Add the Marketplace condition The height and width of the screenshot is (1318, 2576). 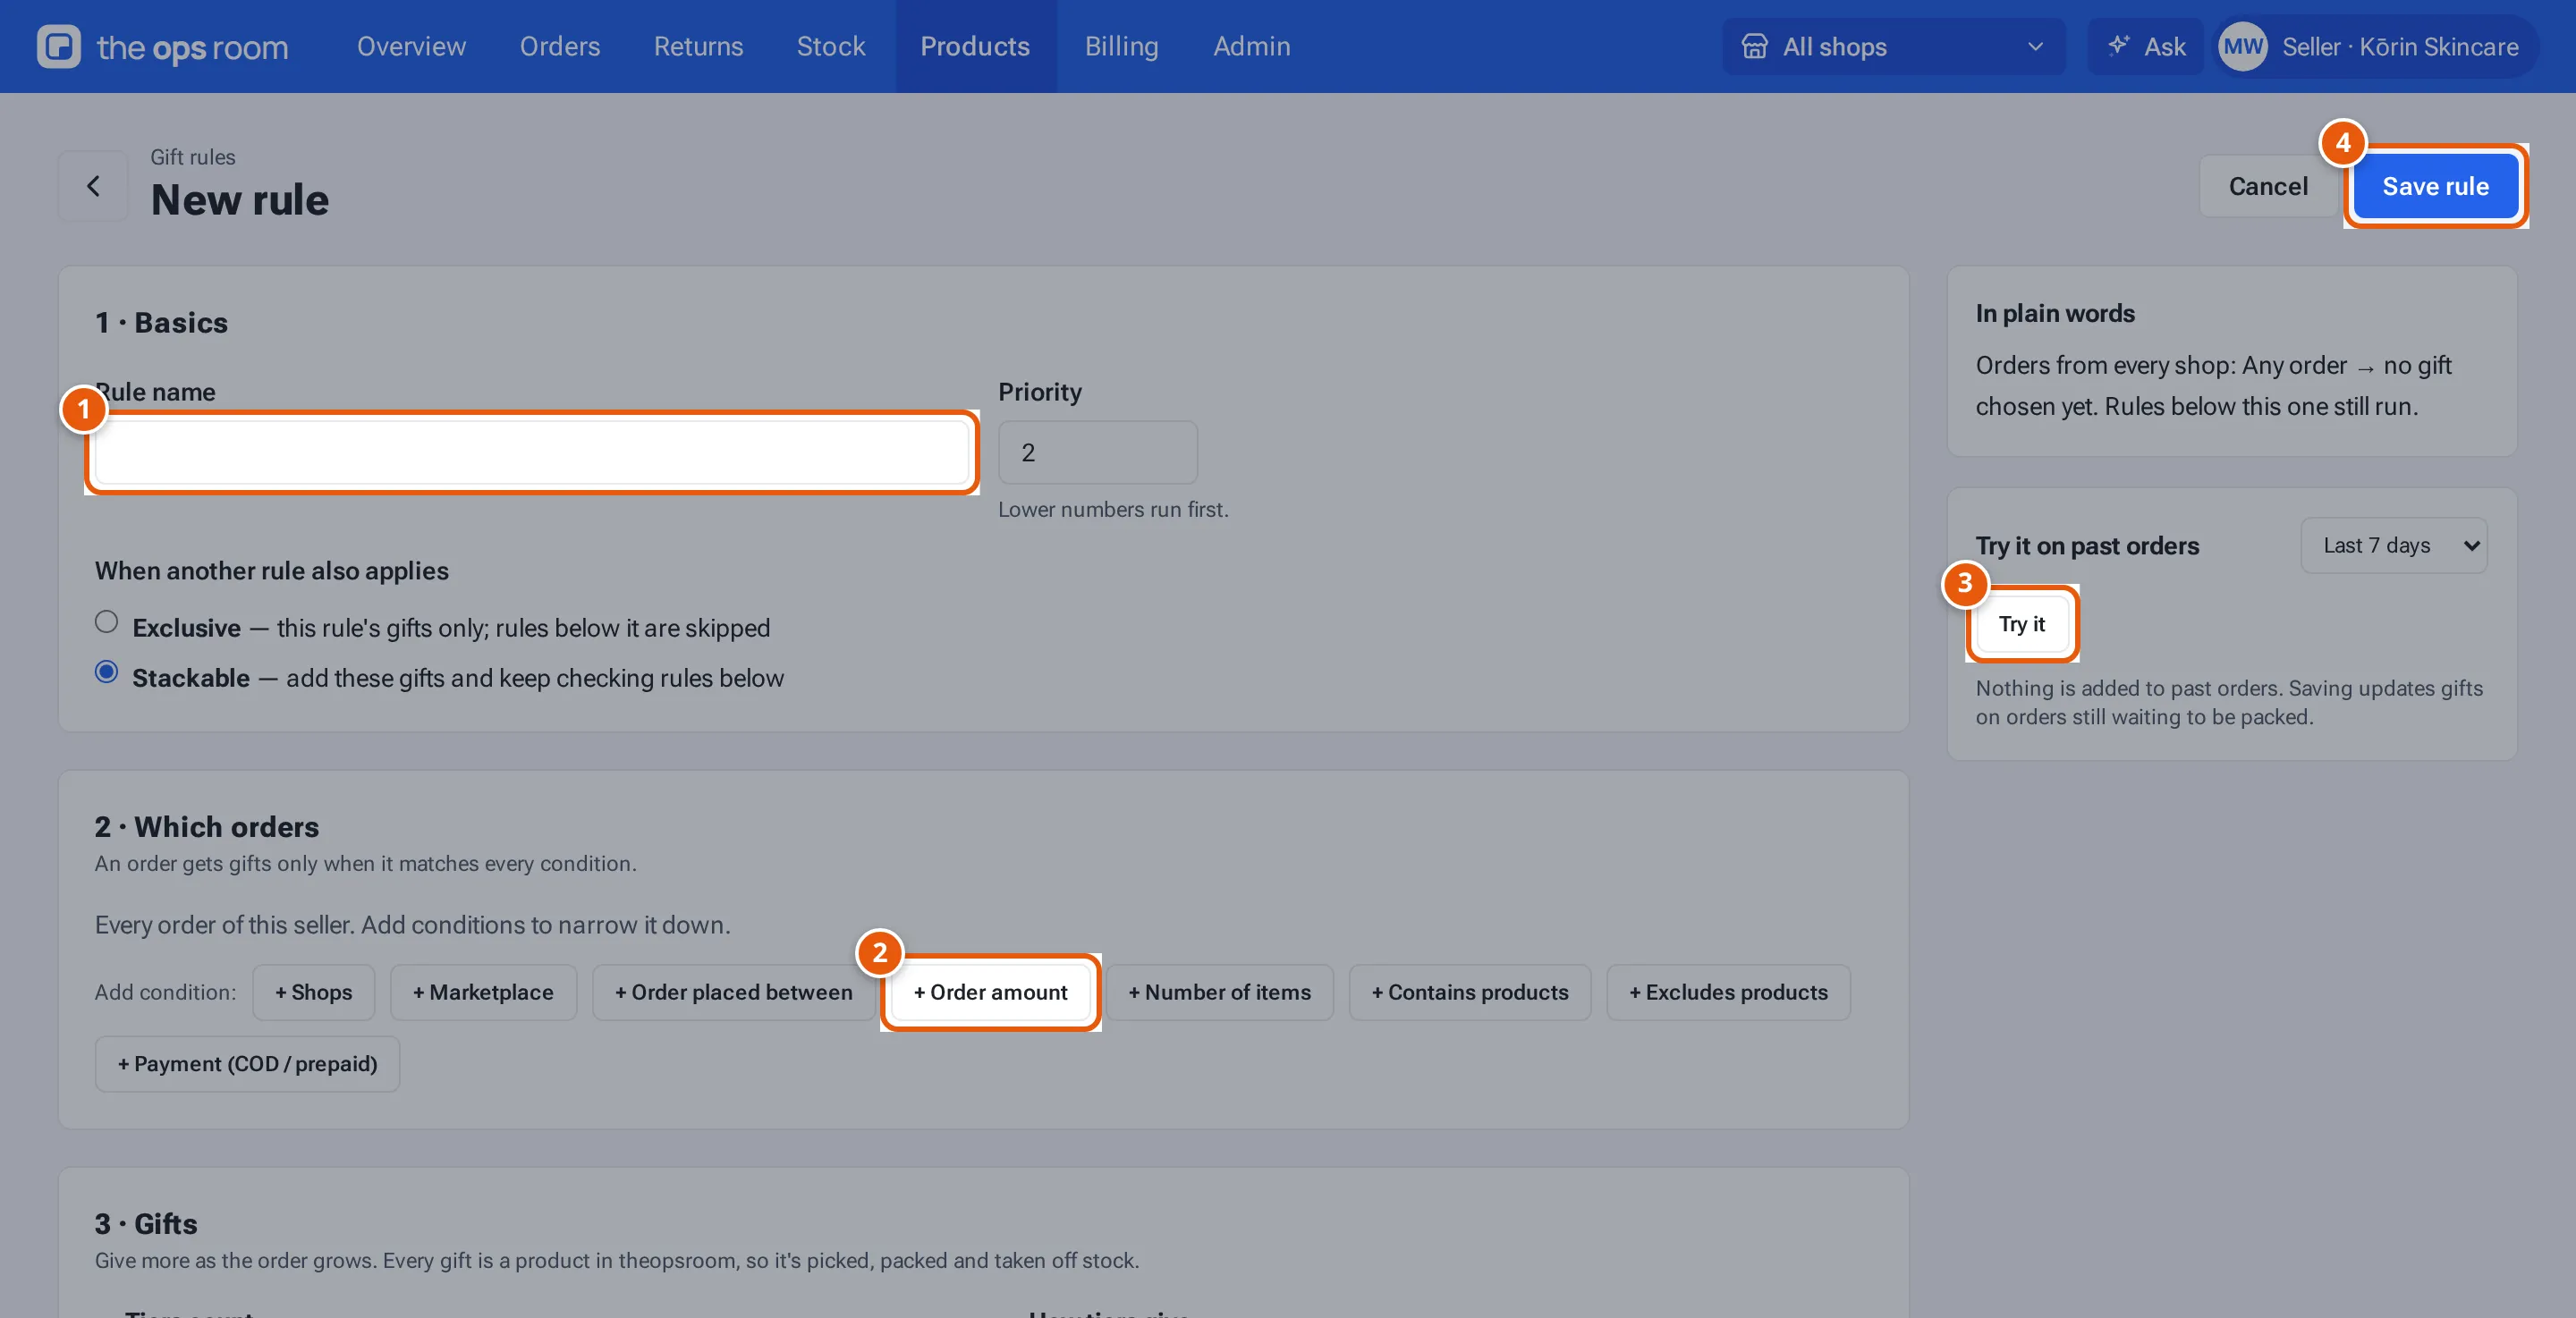pyautogui.click(x=483, y=992)
